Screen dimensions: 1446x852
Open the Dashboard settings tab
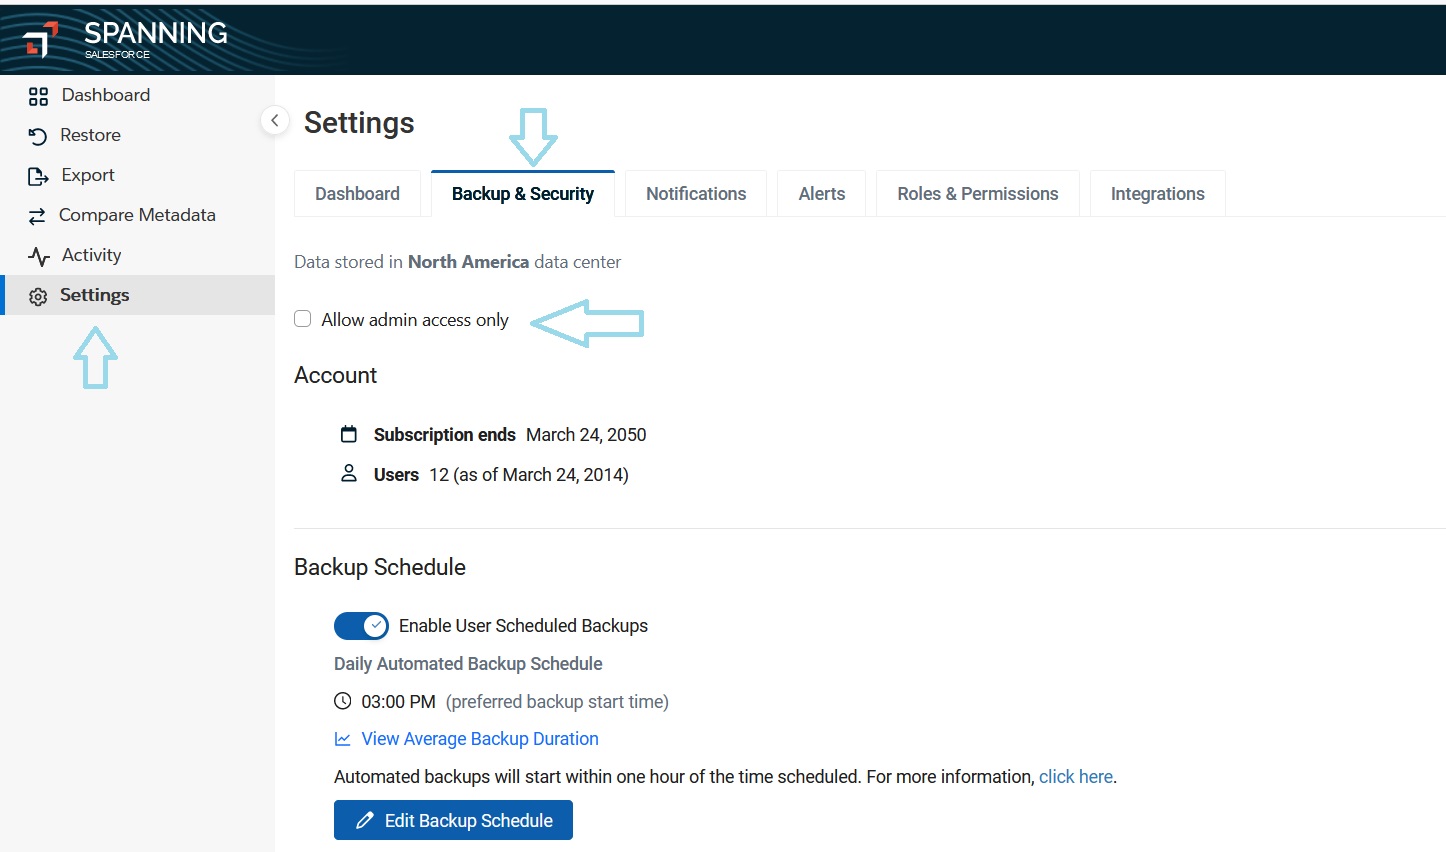[x=357, y=194]
